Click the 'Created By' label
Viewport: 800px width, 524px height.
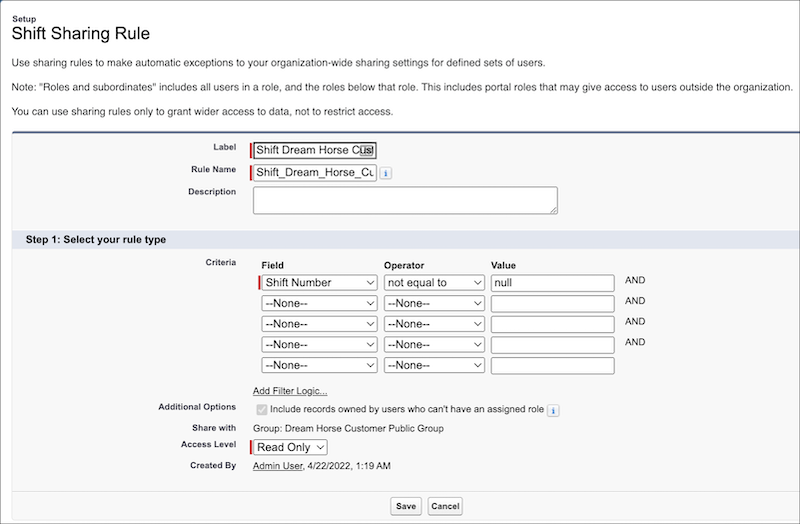(213, 465)
